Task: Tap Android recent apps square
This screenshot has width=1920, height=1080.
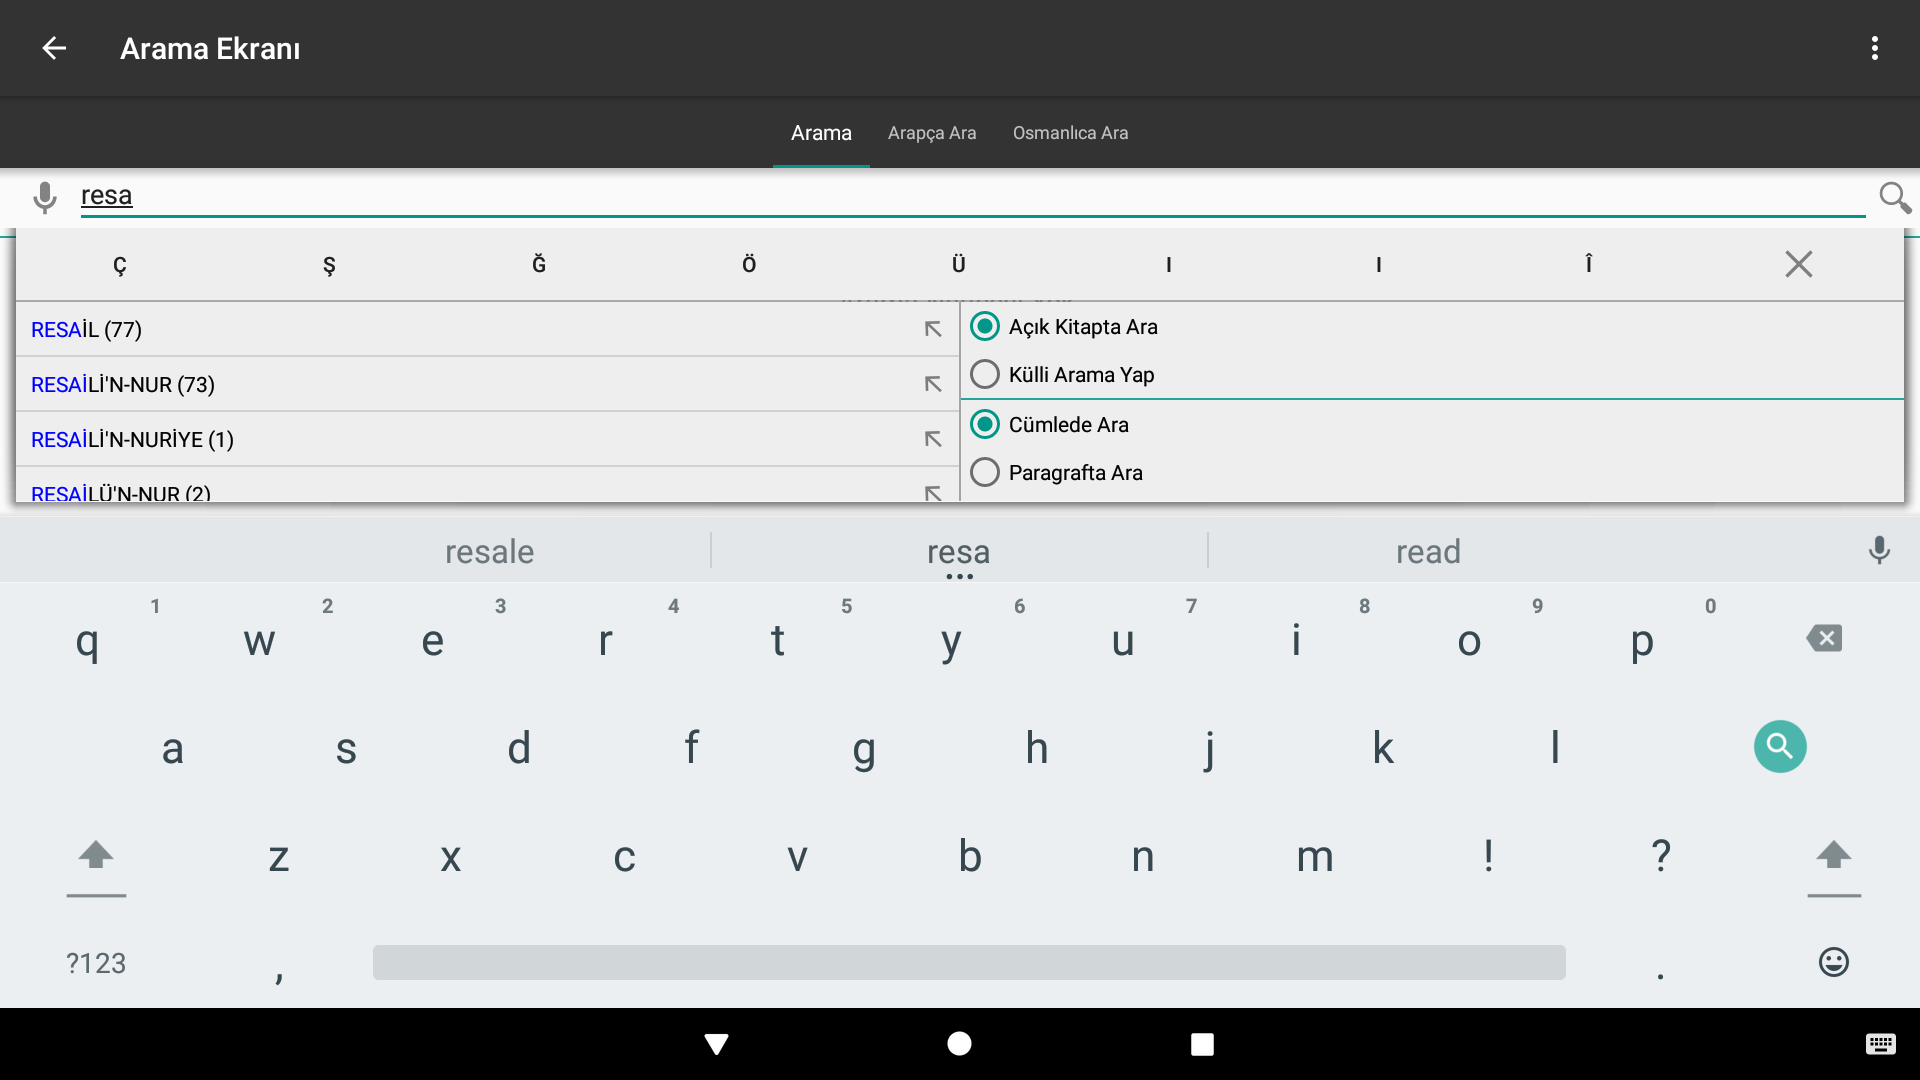Action: coord(1202,1044)
